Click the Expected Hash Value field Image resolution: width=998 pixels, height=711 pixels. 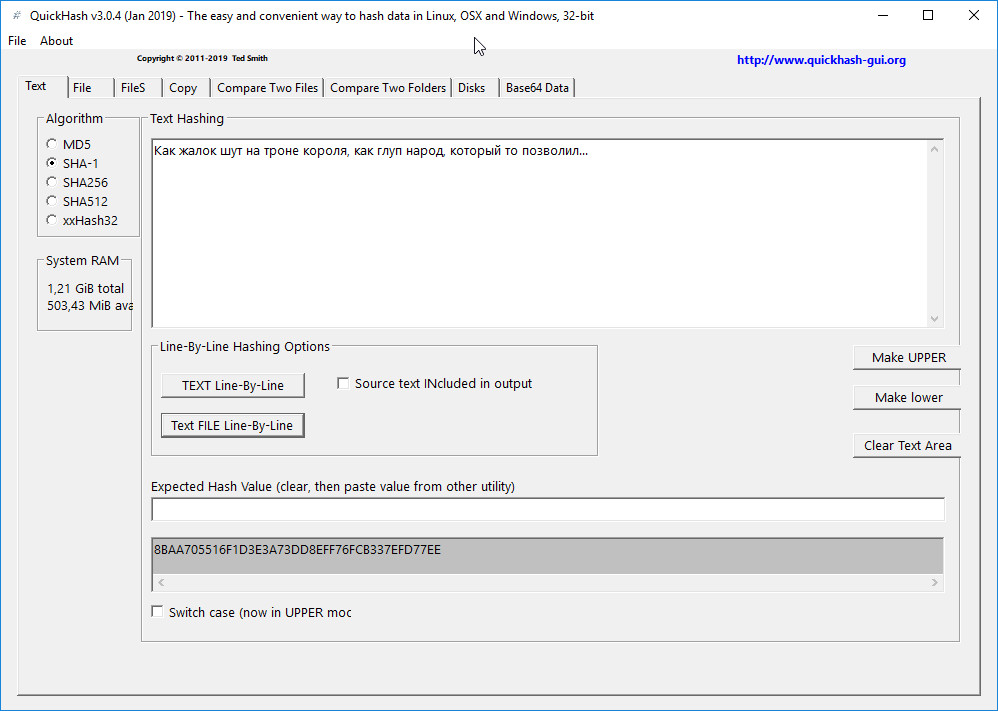click(x=547, y=509)
